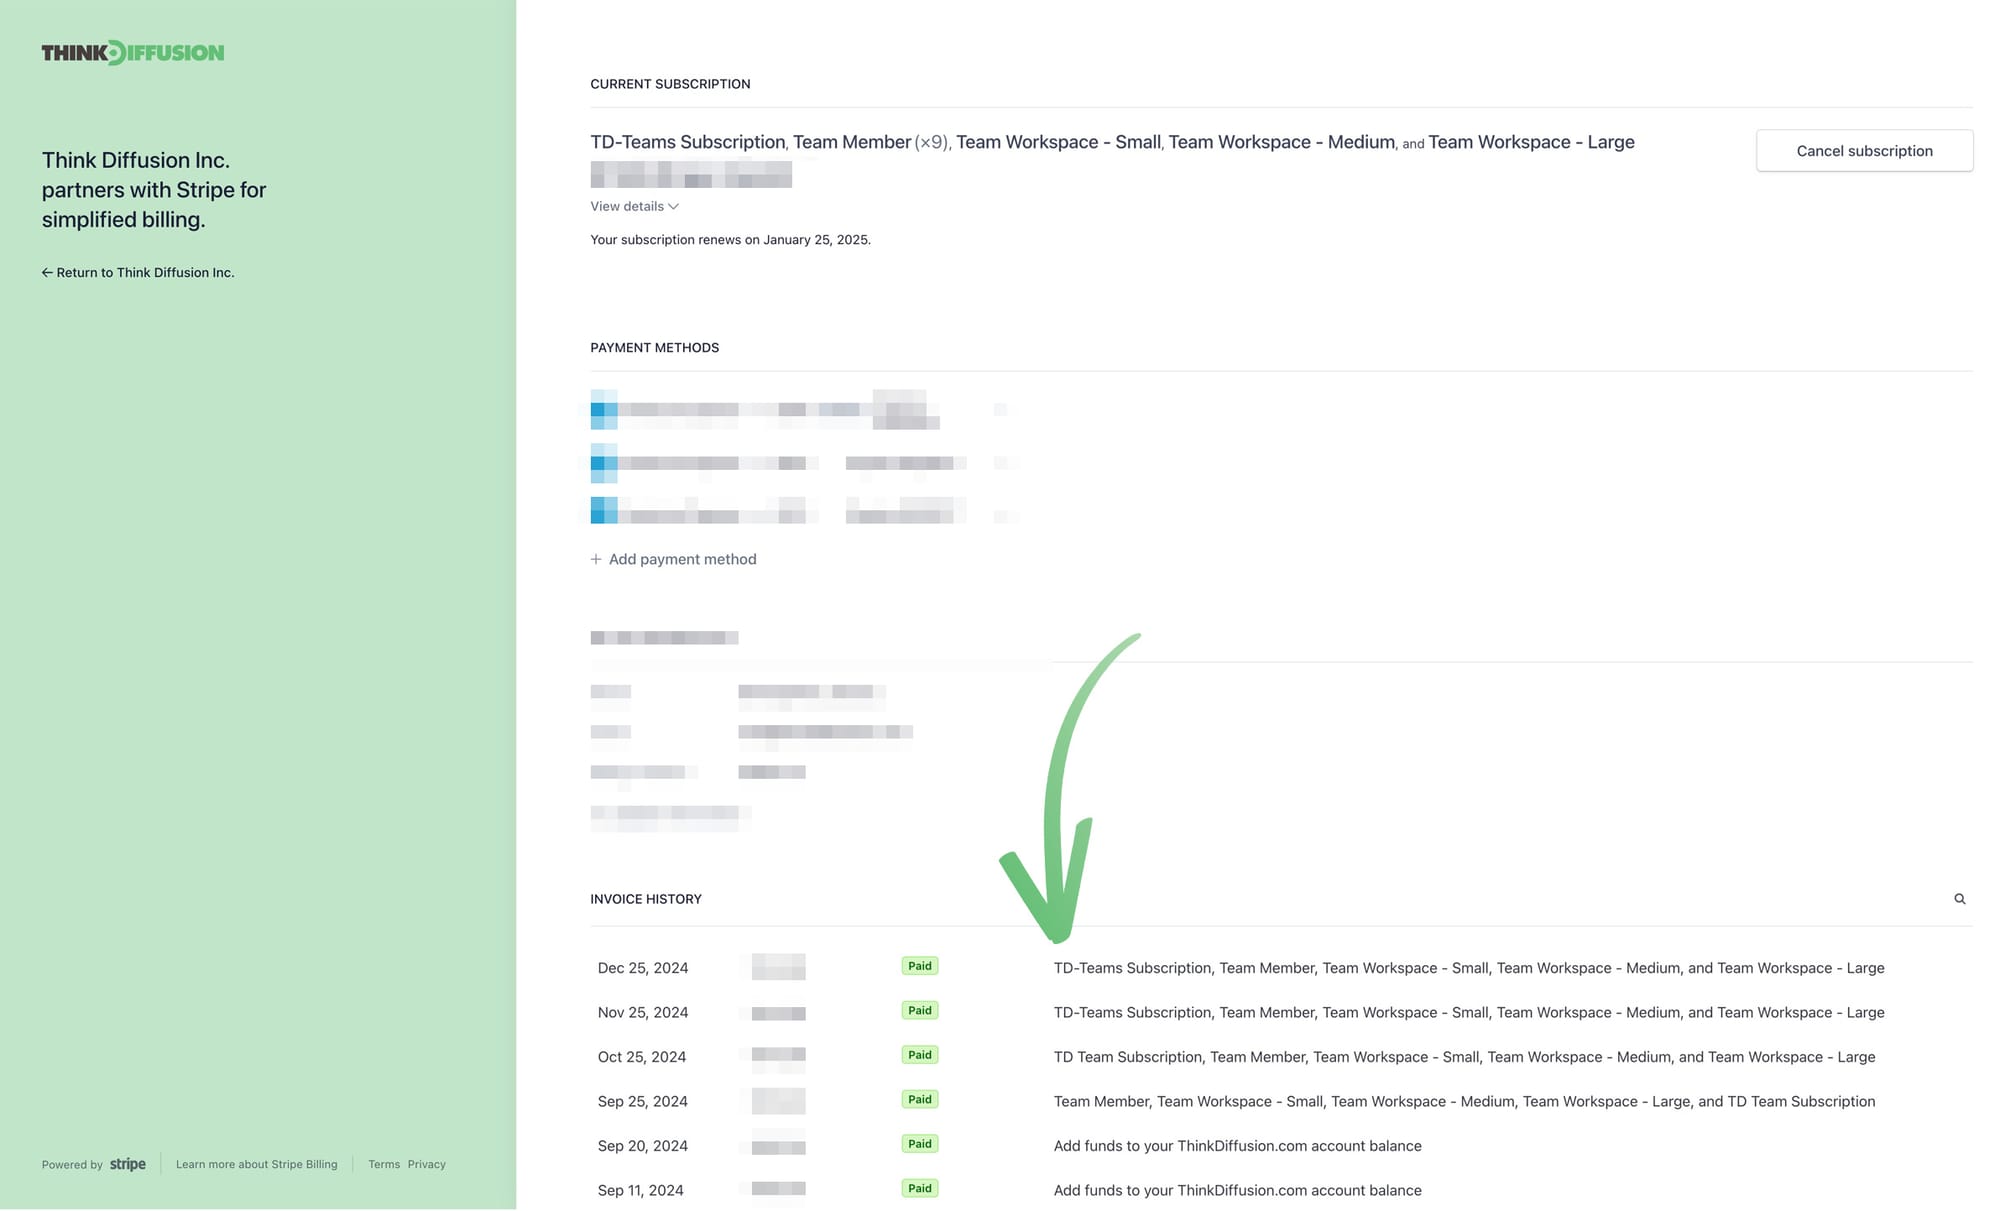Click the back arrow beside Return link

47,273
